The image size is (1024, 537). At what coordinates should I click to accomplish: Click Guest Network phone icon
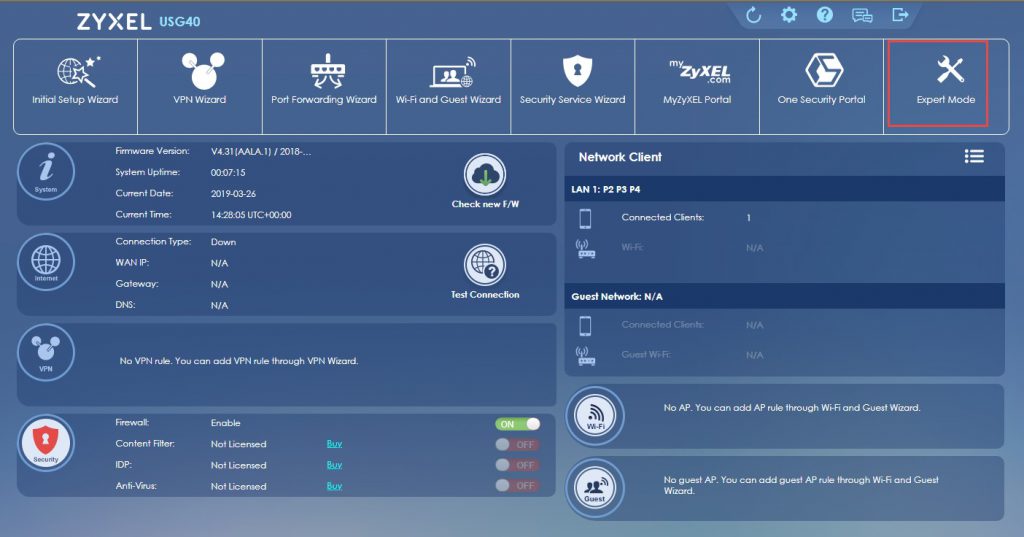click(585, 325)
